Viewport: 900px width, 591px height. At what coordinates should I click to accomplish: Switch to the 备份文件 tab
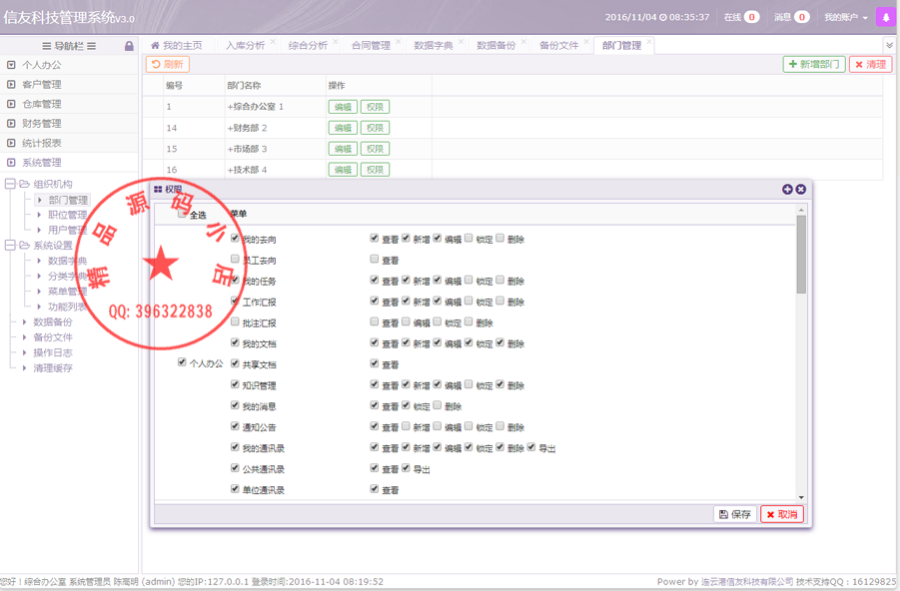click(x=558, y=45)
